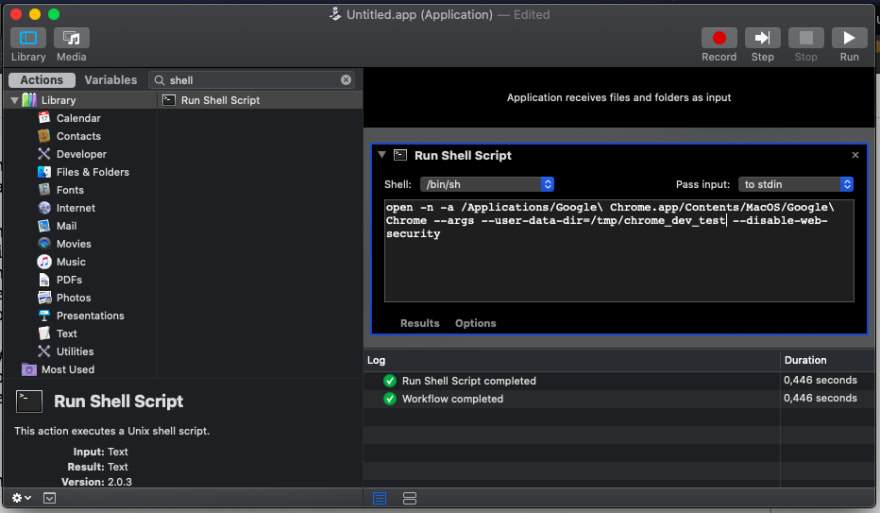Screen dimensions: 880x513
Task: Select Presentations category icon
Action: tap(44, 315)
